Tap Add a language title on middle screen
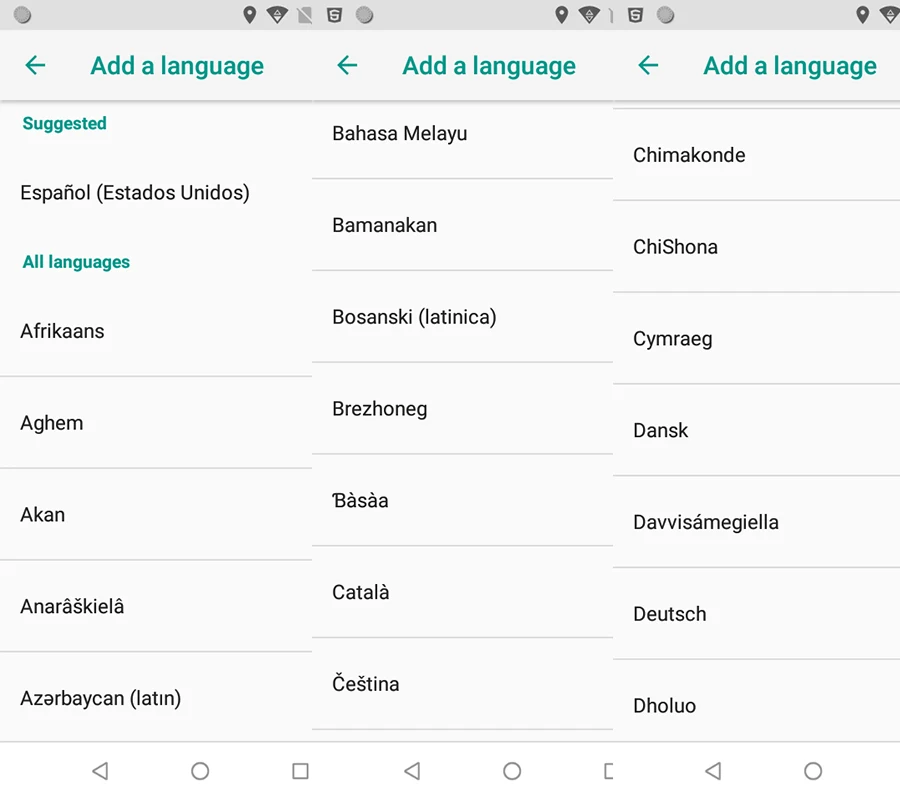 pyautogui.click(x=489, y=66)
